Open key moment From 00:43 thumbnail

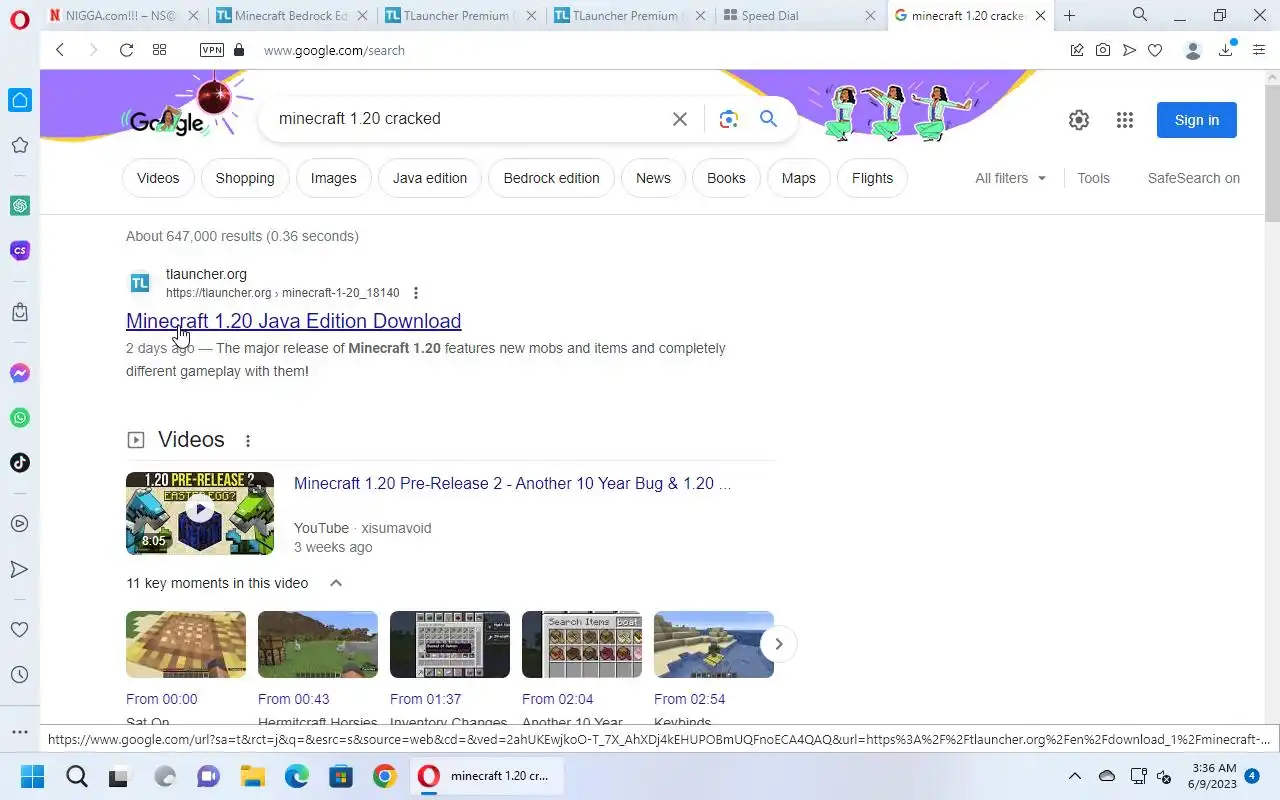[x=318, y=645]
